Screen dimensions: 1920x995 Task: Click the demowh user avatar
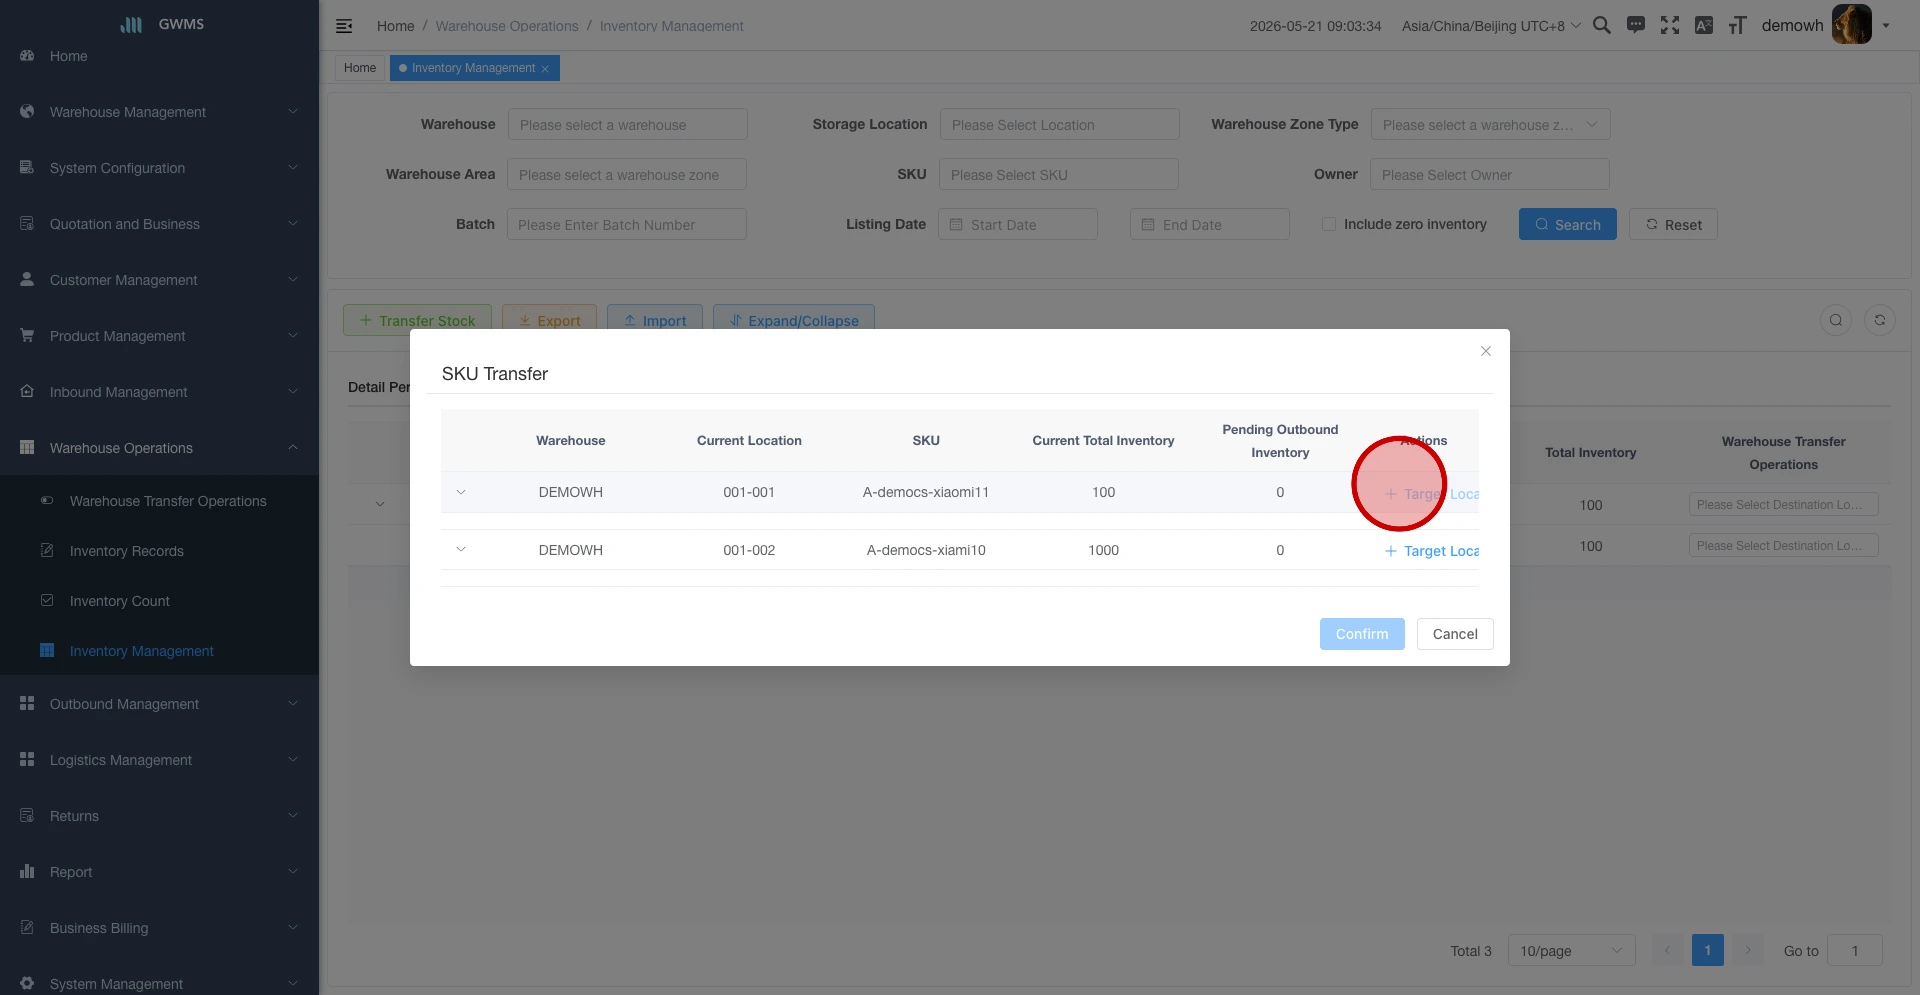coord(1851,24)
